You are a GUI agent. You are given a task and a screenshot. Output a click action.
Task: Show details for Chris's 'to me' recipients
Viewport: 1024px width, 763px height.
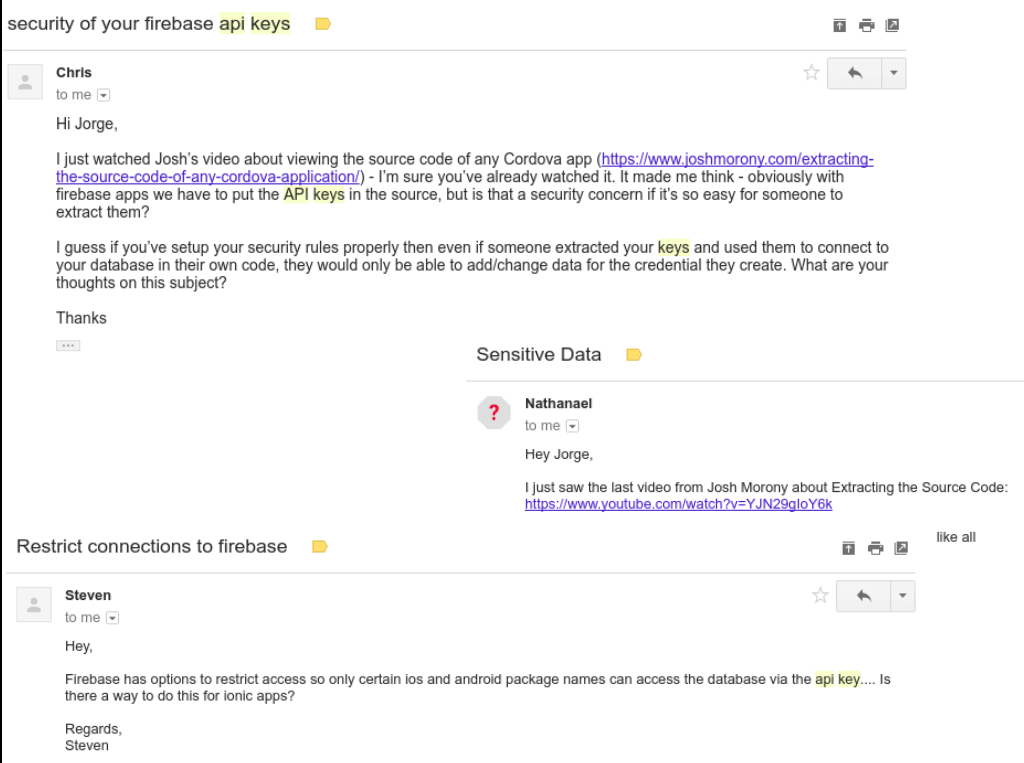click(103, 95)
